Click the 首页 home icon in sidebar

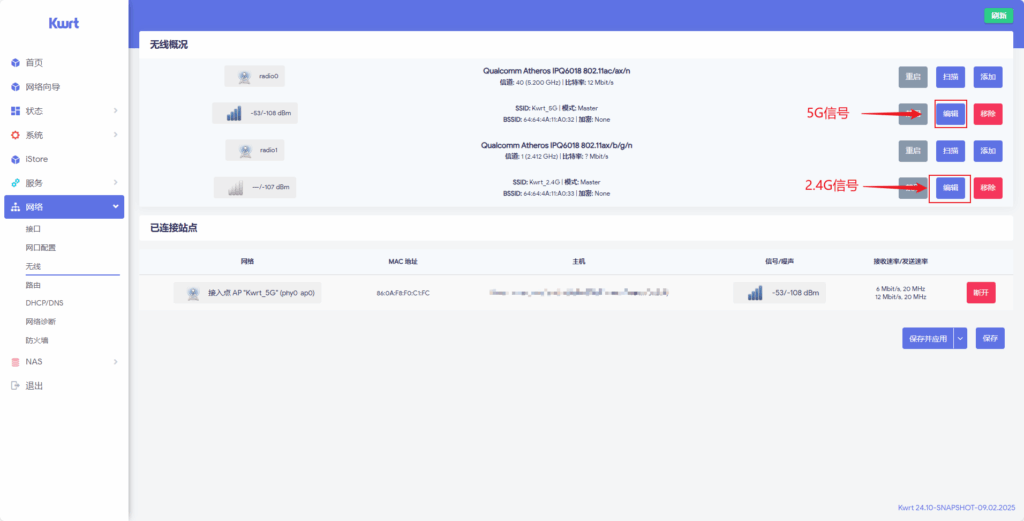point(15,63)
